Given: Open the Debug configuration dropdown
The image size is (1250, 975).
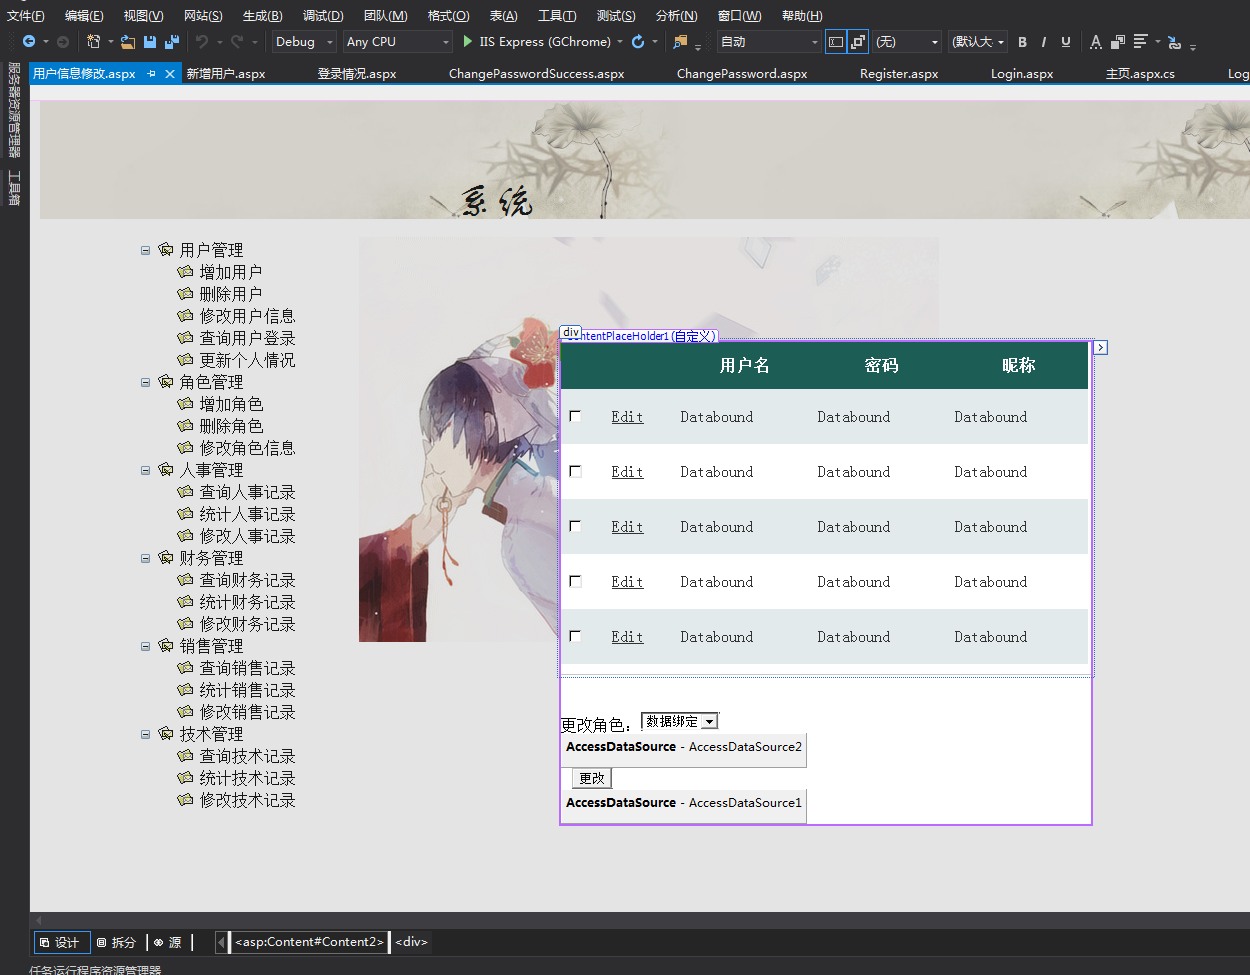Looking at the screenshot, I should click(304, 42).
